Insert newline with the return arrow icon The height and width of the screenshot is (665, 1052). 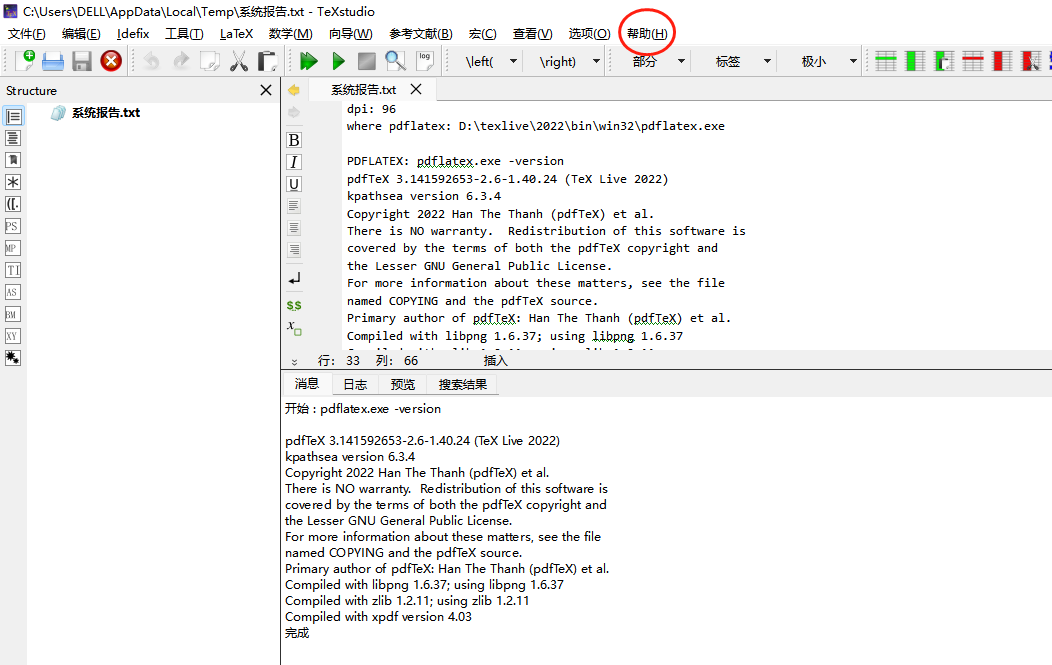294,278
